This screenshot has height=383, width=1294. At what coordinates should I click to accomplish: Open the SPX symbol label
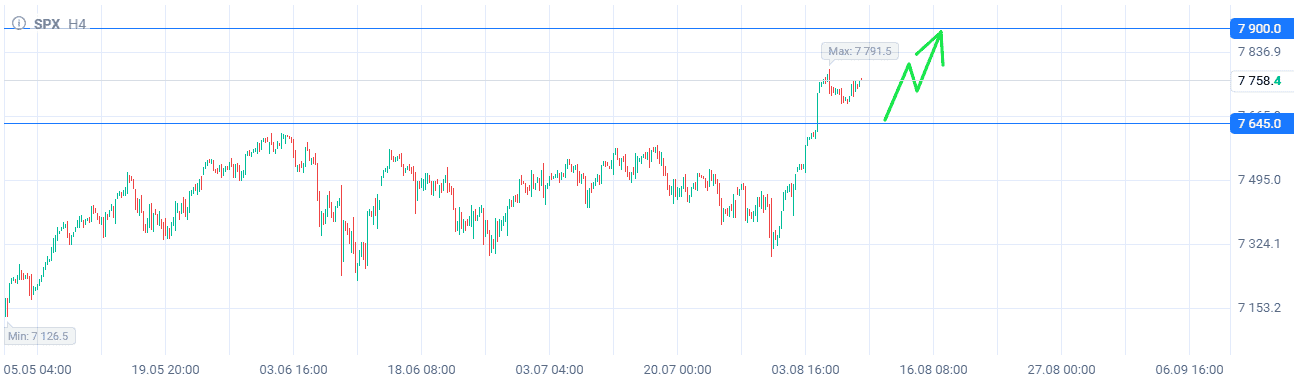(46, 23)
